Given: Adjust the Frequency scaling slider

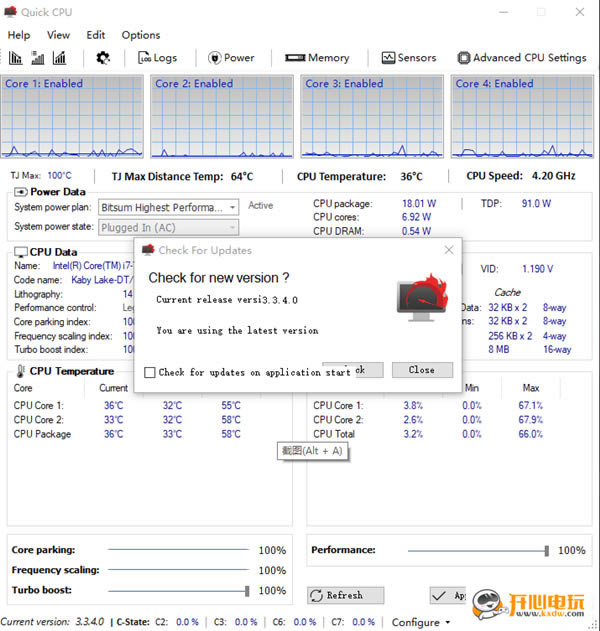Looking at the screenshot, I should (x=178, y=570).
